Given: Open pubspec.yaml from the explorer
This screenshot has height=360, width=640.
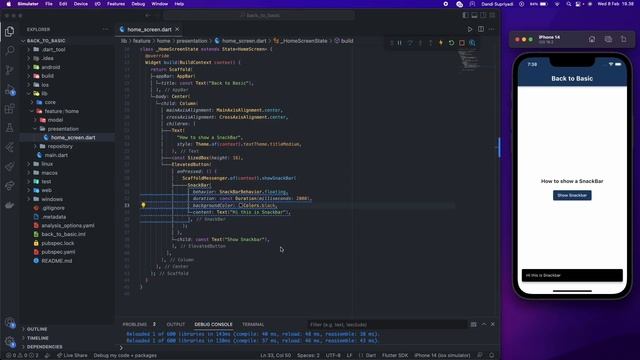Looking at the screenshot, I should click(x=58, y=252).
